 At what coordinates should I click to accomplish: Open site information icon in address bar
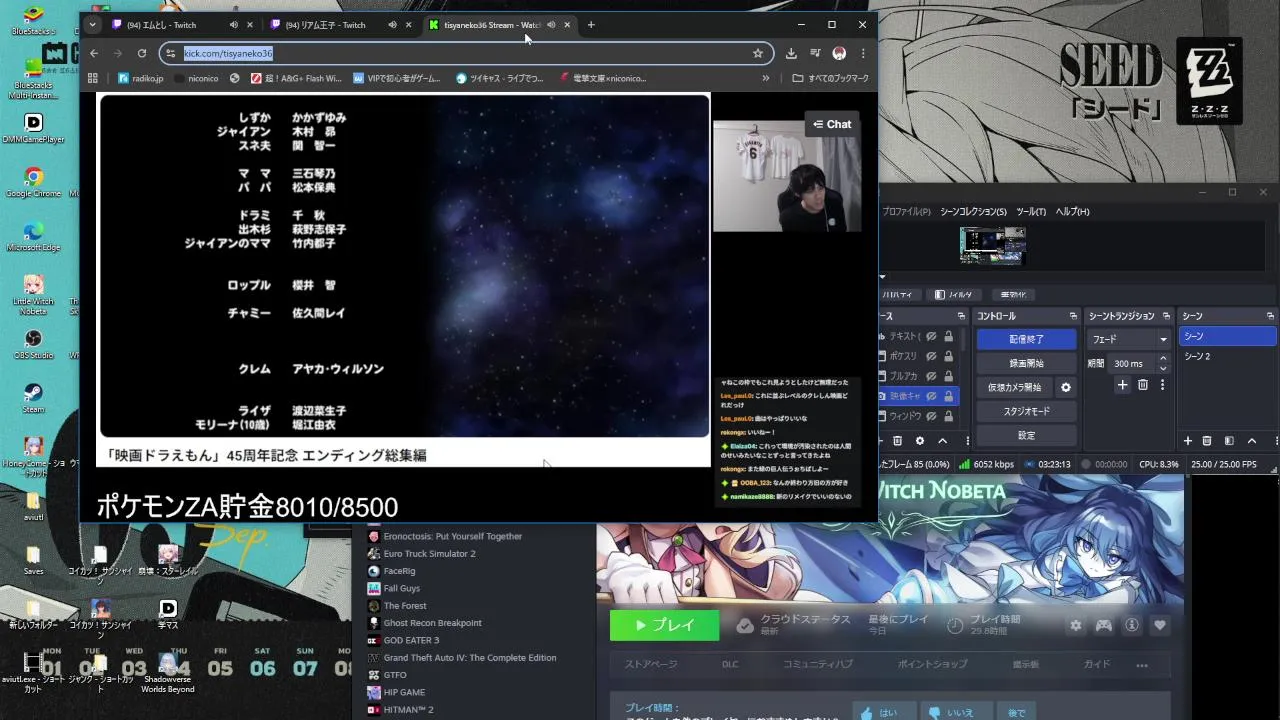click(x=171, y=53)
